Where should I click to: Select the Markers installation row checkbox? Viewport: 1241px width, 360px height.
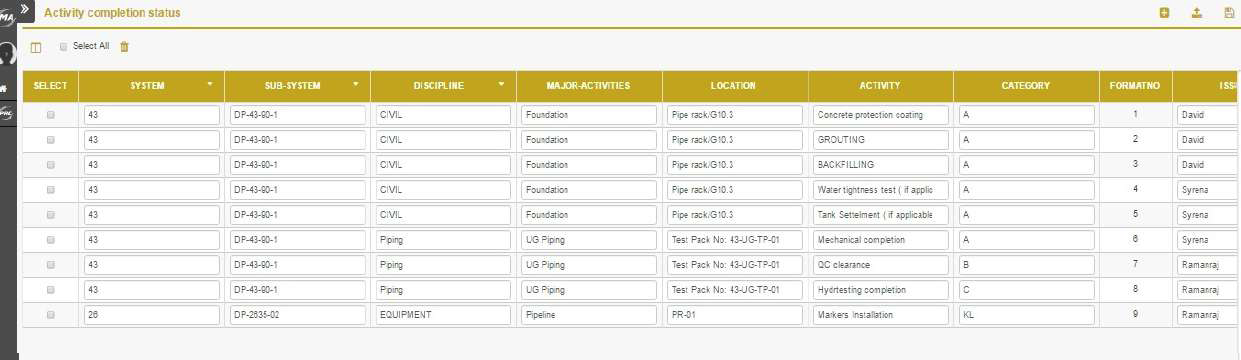50,315
